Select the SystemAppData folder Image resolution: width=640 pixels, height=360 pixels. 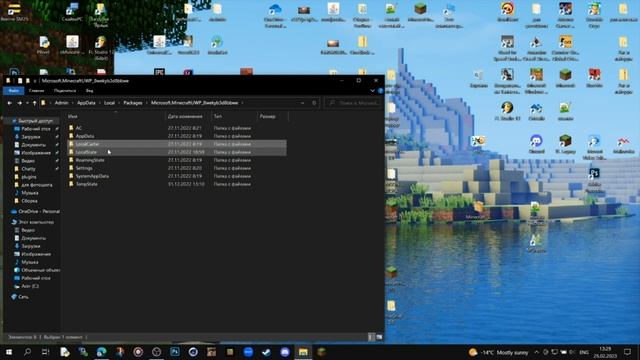[x=176, y=176]
